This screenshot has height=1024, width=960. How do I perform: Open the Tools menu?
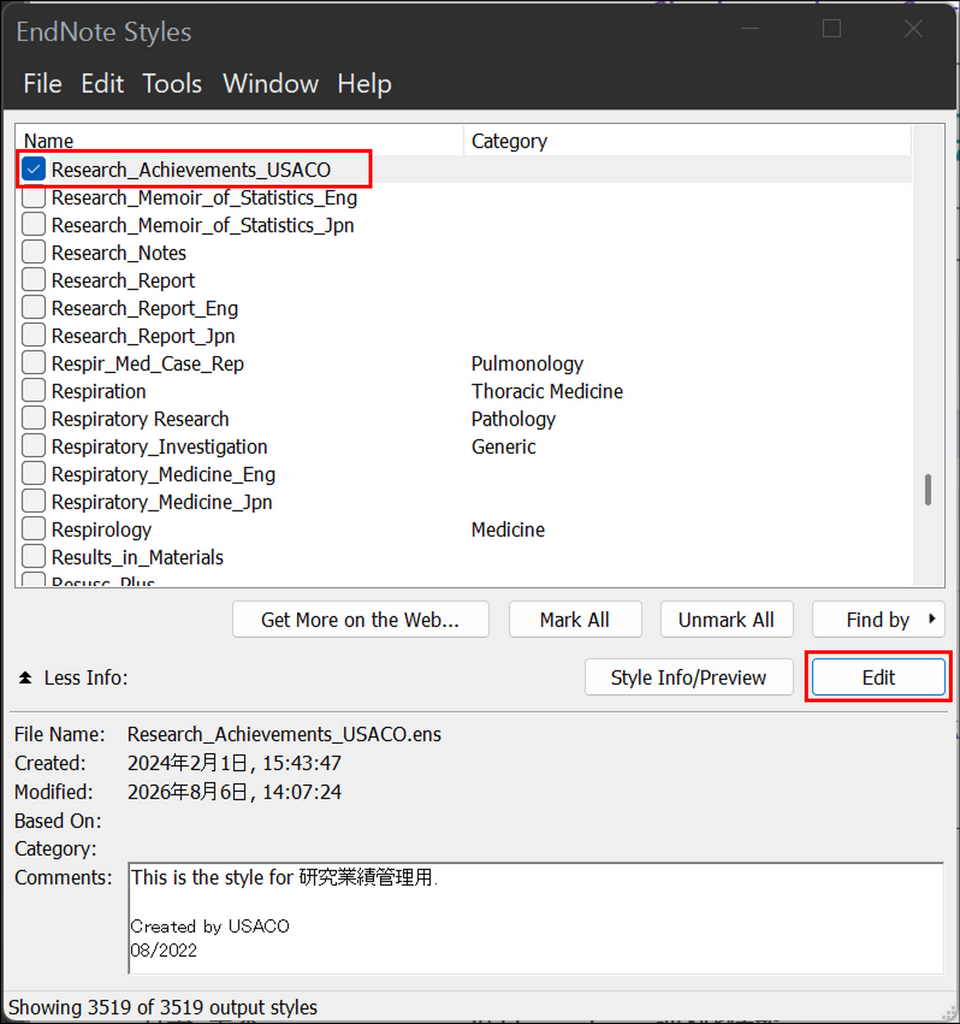coord(172,84)
